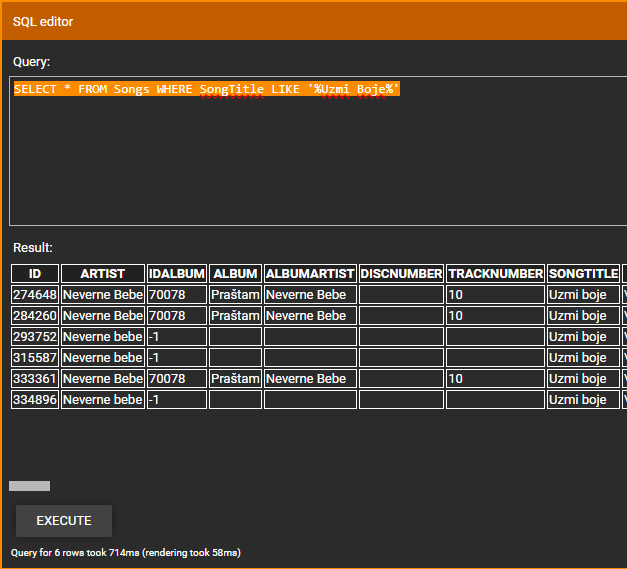Select the ARTIST column header
The height and width of the screenshot is (569, 627).
click(x=102, y=274)
